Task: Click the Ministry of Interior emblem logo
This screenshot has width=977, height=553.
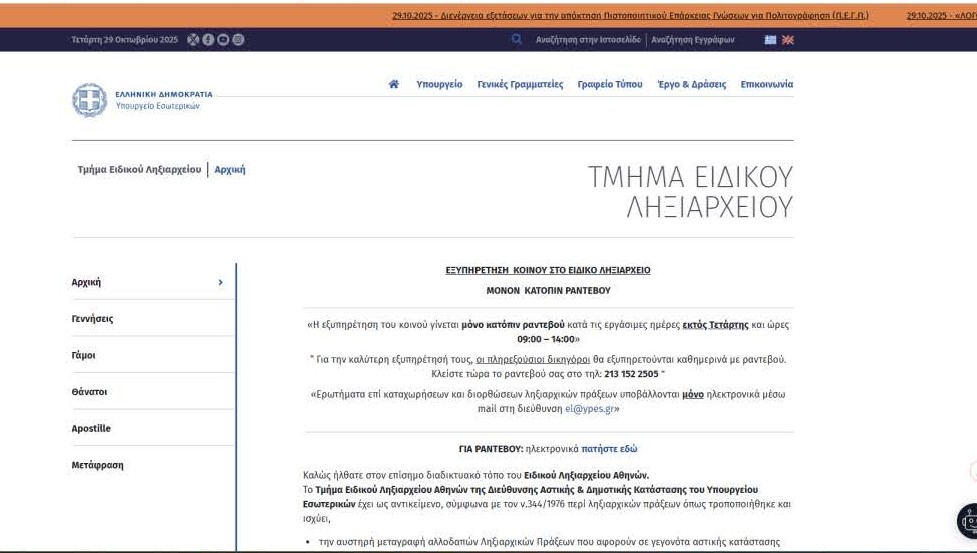Action: 89,100
